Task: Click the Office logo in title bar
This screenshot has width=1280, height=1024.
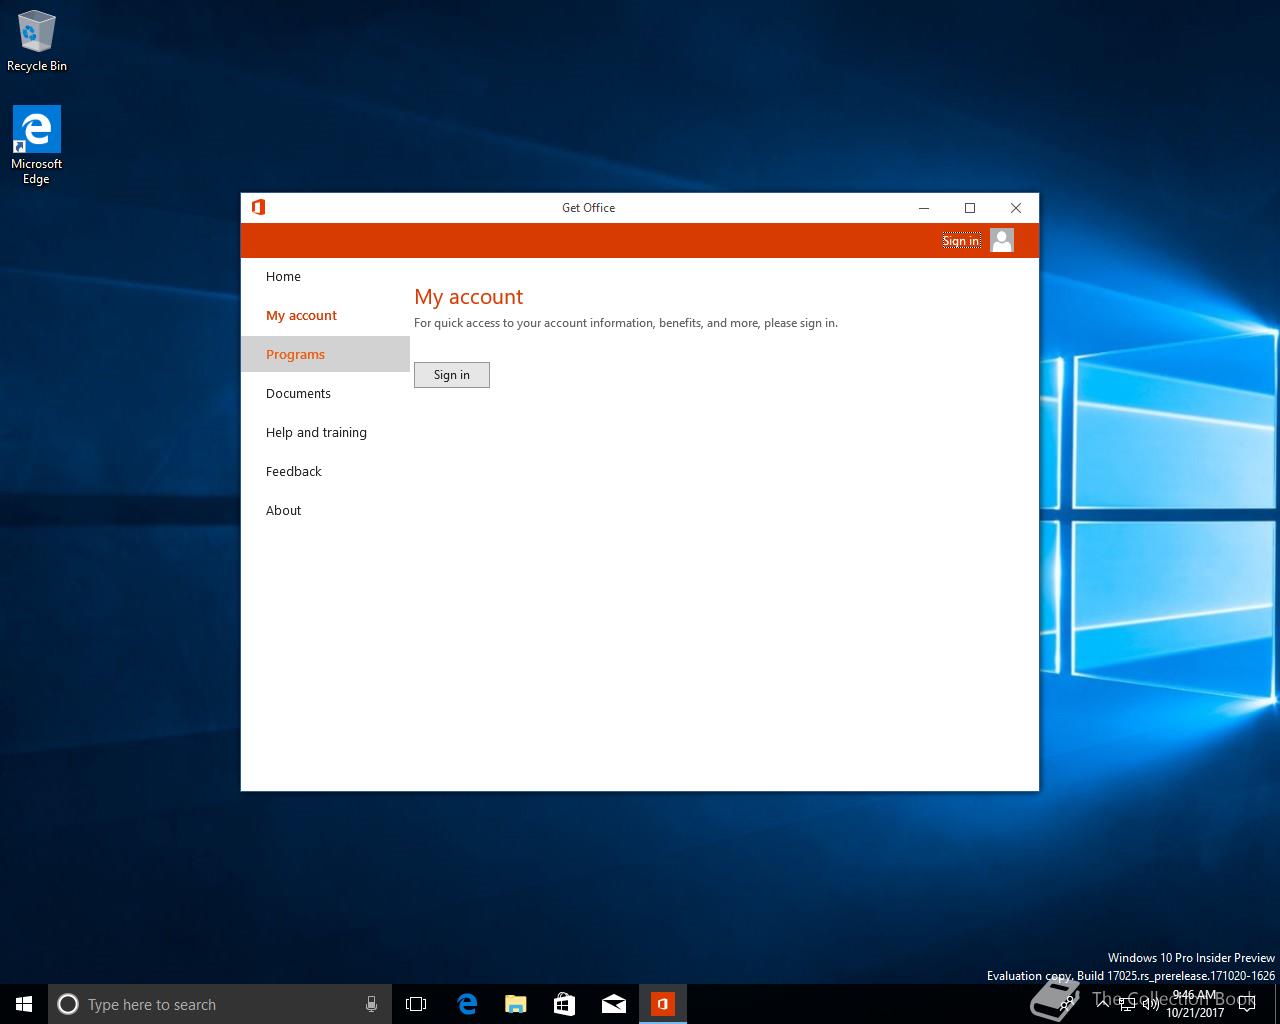Action: click(258, 207)
